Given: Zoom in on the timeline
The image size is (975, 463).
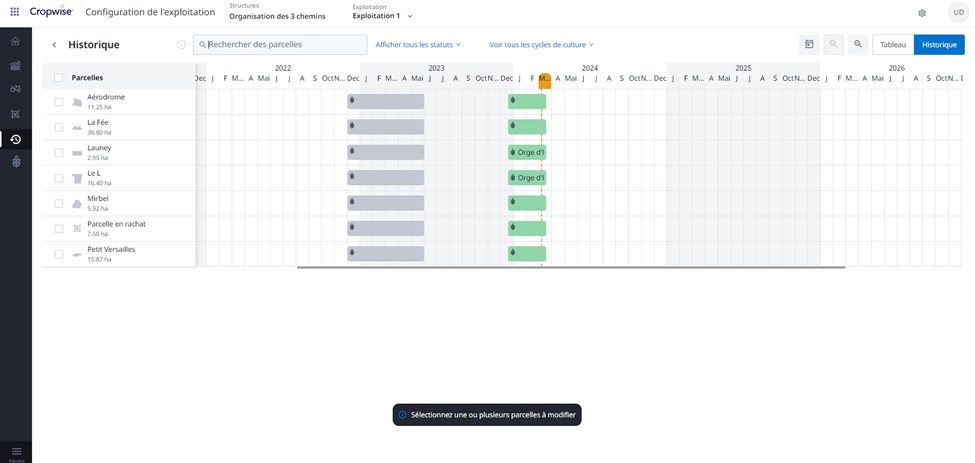Looking at the screenshot, I should (857, 45).
